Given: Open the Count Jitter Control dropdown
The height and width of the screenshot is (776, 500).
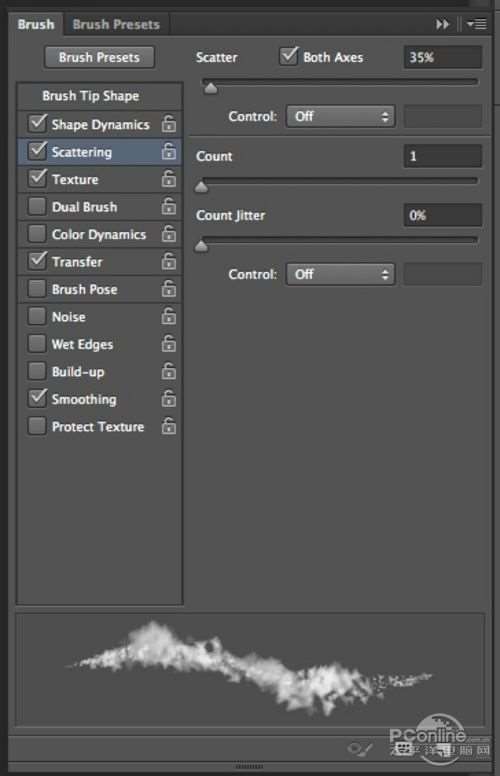Looking at the screenshot, I should [x=341, y=274].
